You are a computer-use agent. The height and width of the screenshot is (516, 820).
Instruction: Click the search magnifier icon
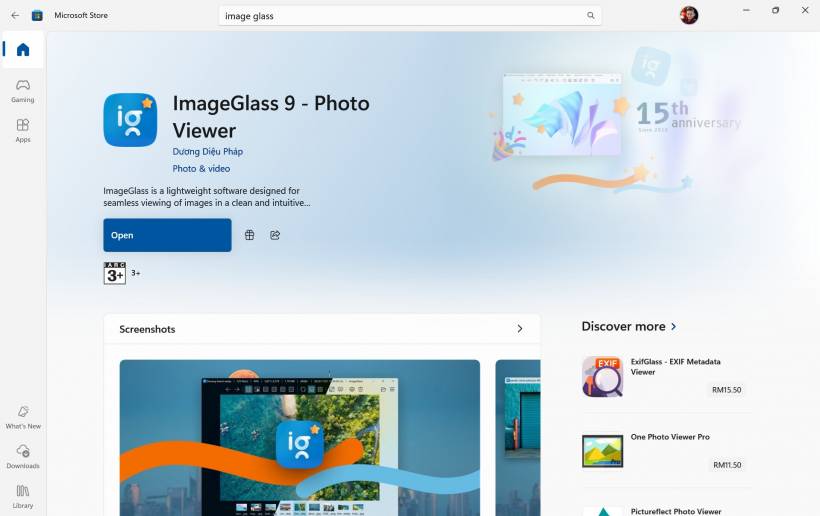pyautogui.click(x=590, y=16)
